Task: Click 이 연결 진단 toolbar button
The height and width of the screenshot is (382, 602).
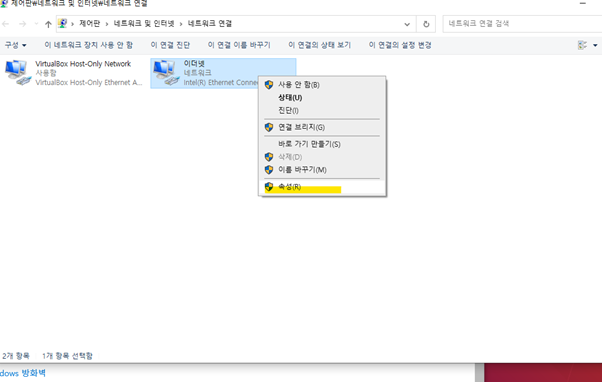Action: pyautogui.click(x=170, y=45)
